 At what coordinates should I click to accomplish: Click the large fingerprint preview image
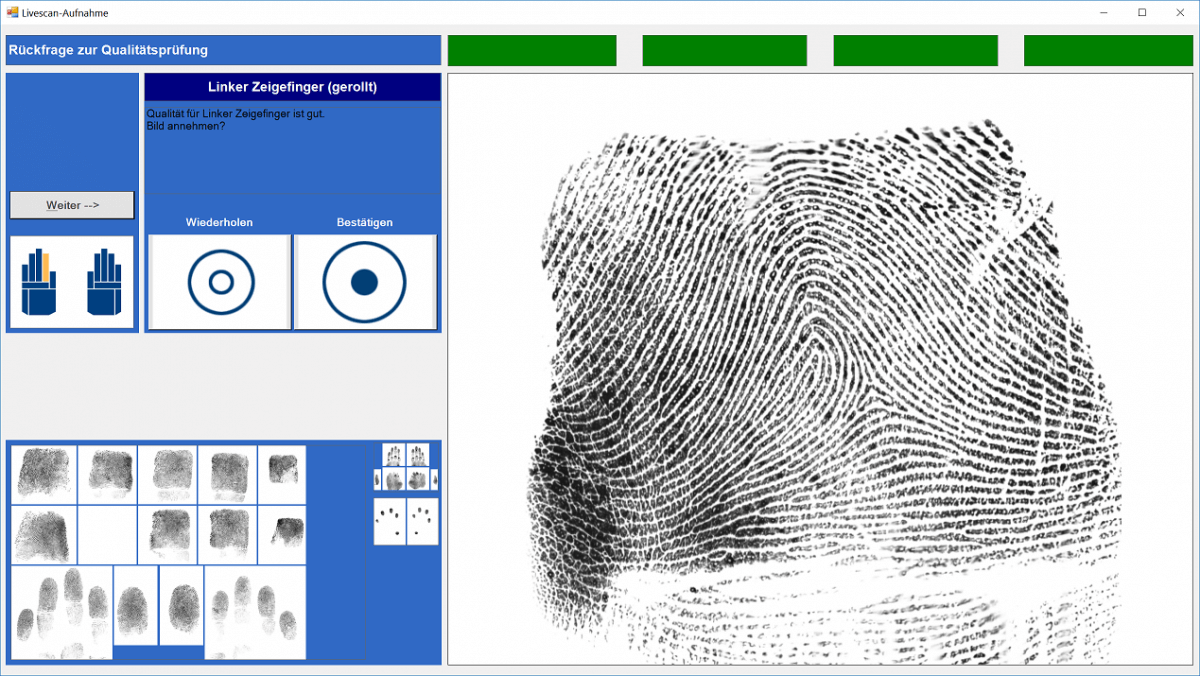[x=819, y=369]
